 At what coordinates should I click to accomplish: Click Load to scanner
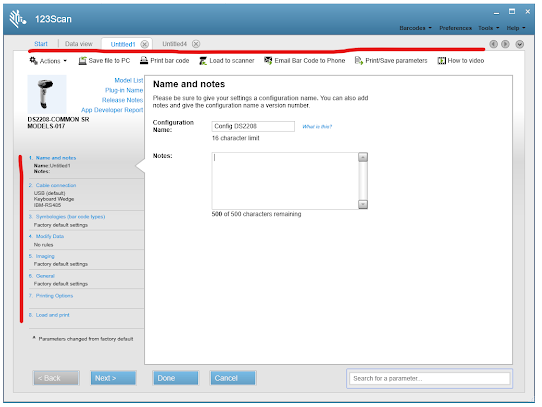click(227, 61)
